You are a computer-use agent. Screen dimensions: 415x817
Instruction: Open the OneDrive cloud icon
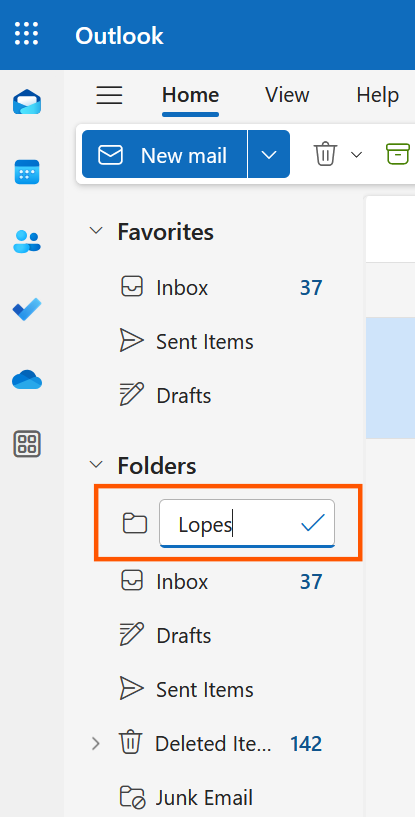point(27,379)
